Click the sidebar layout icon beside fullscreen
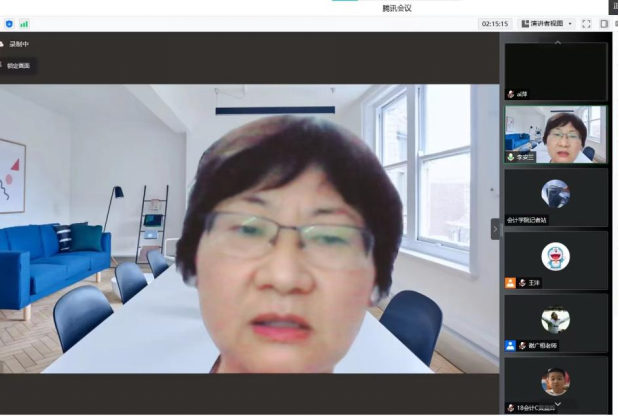This screenshot has height=417, width=619. click(602, 23)
